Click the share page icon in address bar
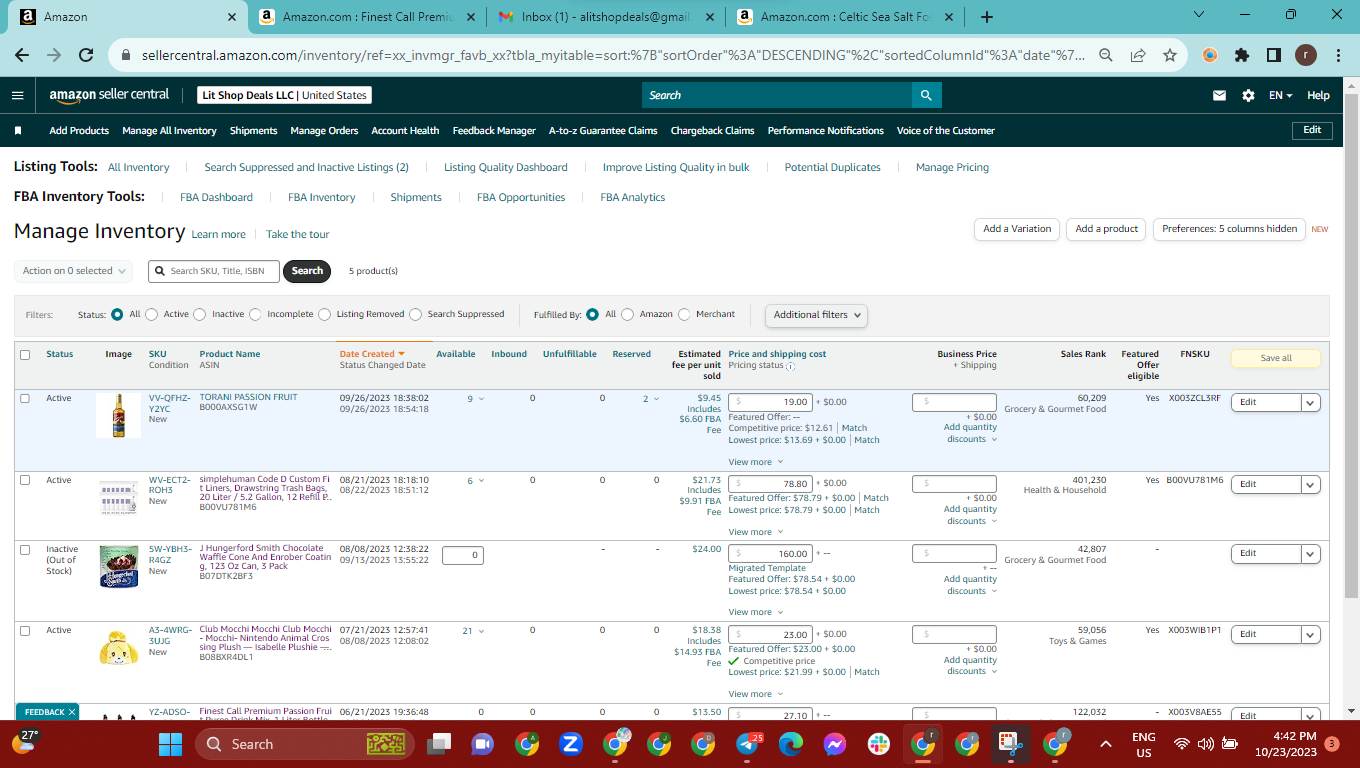This screenshot has height=768, width=1360. point(1138,56)
